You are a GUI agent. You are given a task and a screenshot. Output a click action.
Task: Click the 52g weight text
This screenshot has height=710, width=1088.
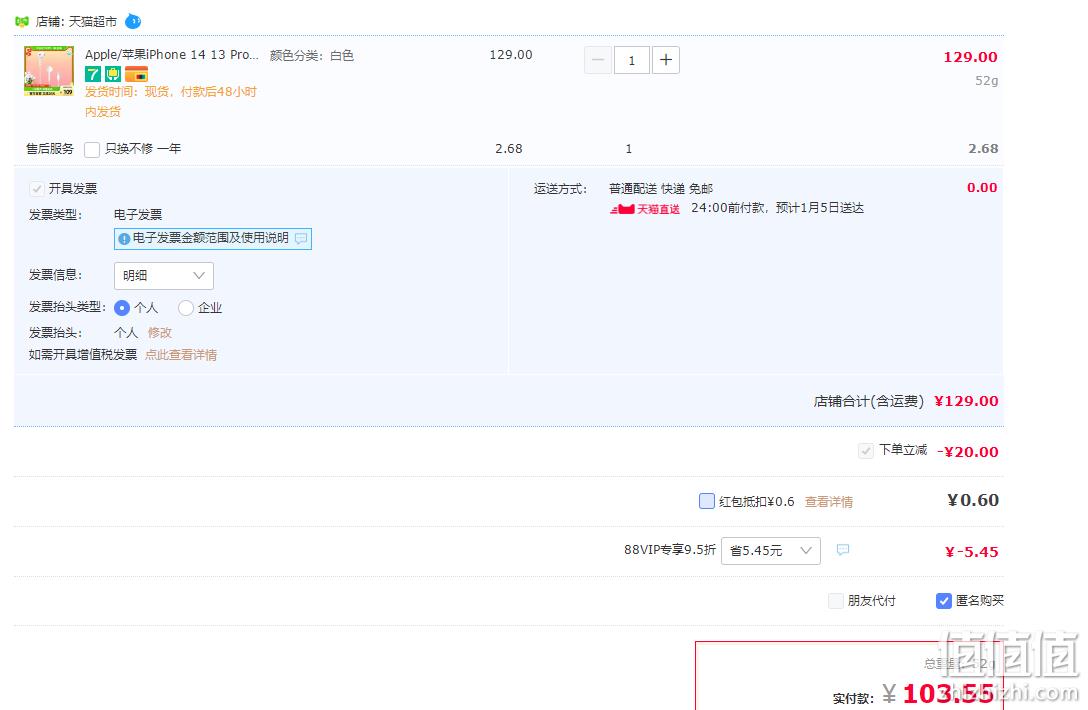[986, 81]
